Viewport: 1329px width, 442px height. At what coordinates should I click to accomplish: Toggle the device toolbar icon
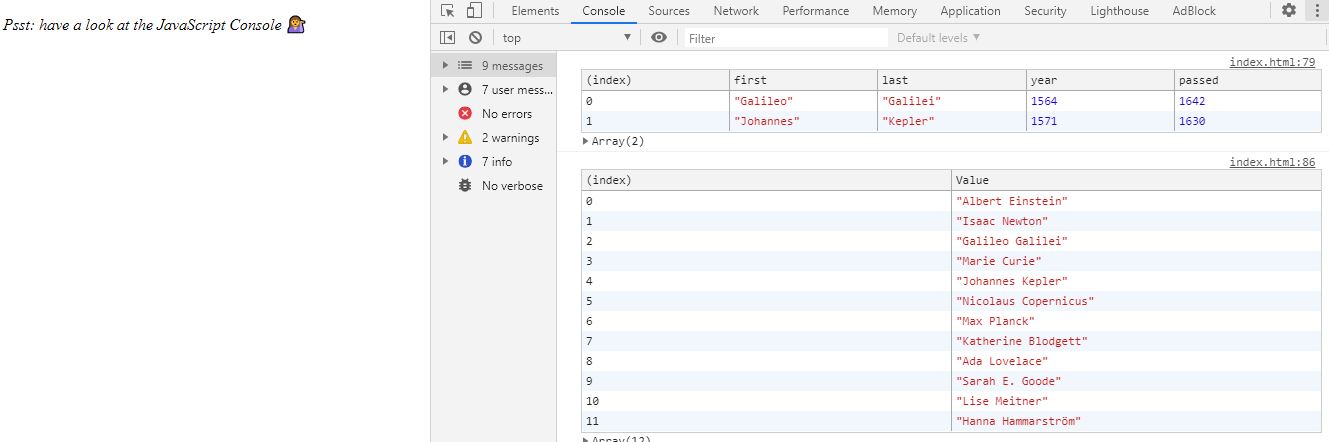pyautogui.click(x=473, y=11)
